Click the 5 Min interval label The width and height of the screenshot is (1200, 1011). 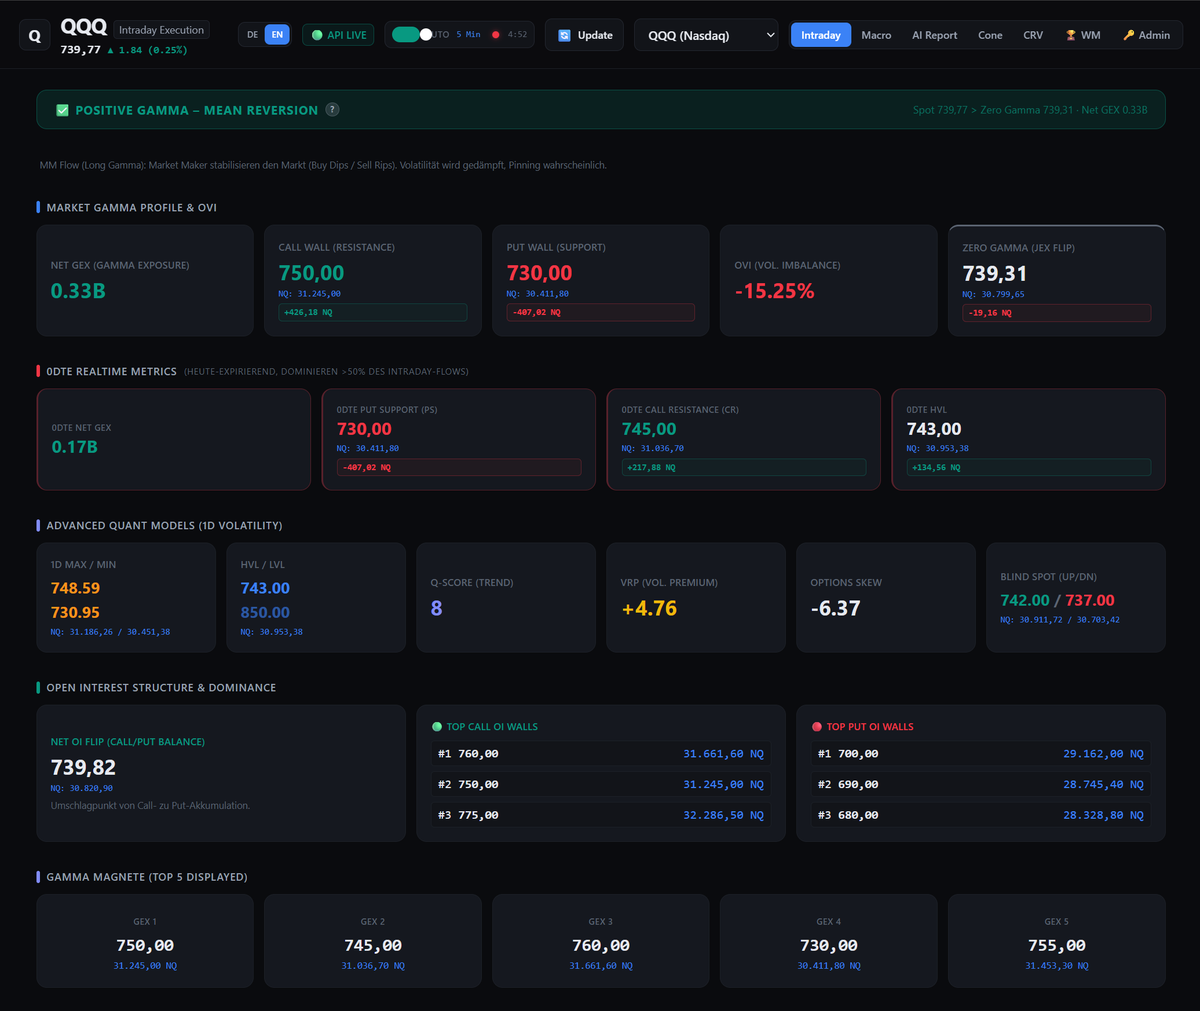point(468,35)
